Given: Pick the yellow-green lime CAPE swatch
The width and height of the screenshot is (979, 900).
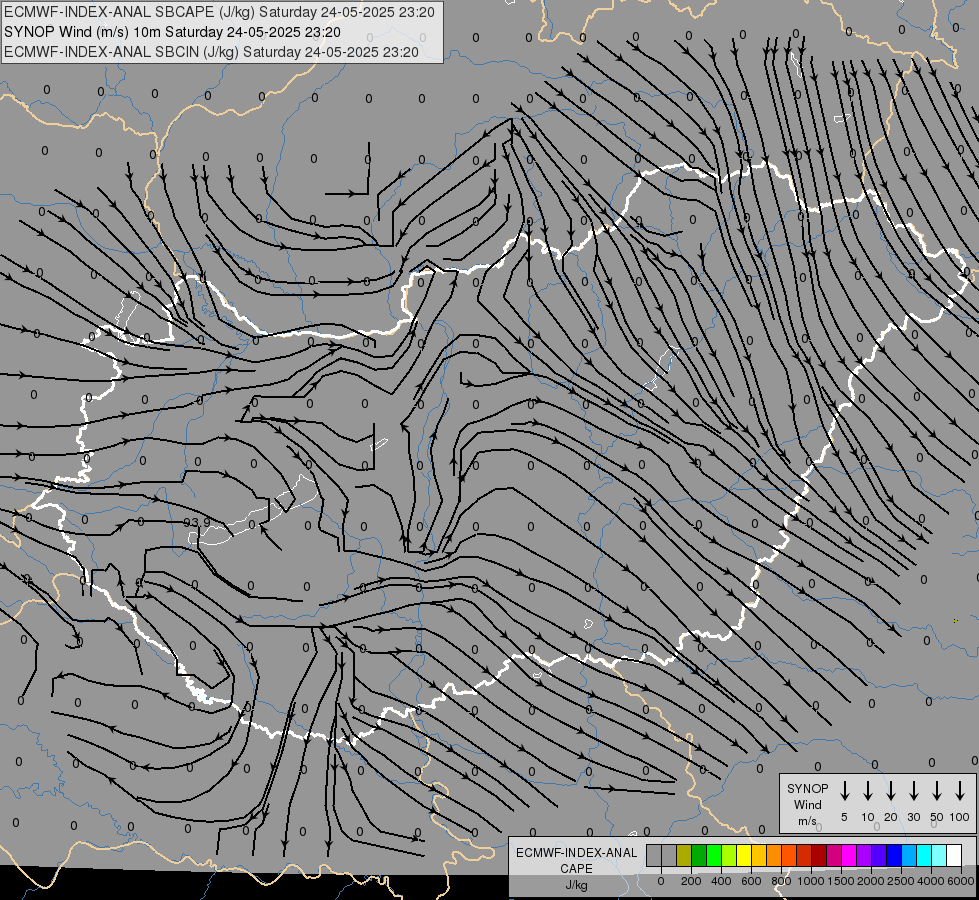Looking at the screenshot, I should click(729, 856).
